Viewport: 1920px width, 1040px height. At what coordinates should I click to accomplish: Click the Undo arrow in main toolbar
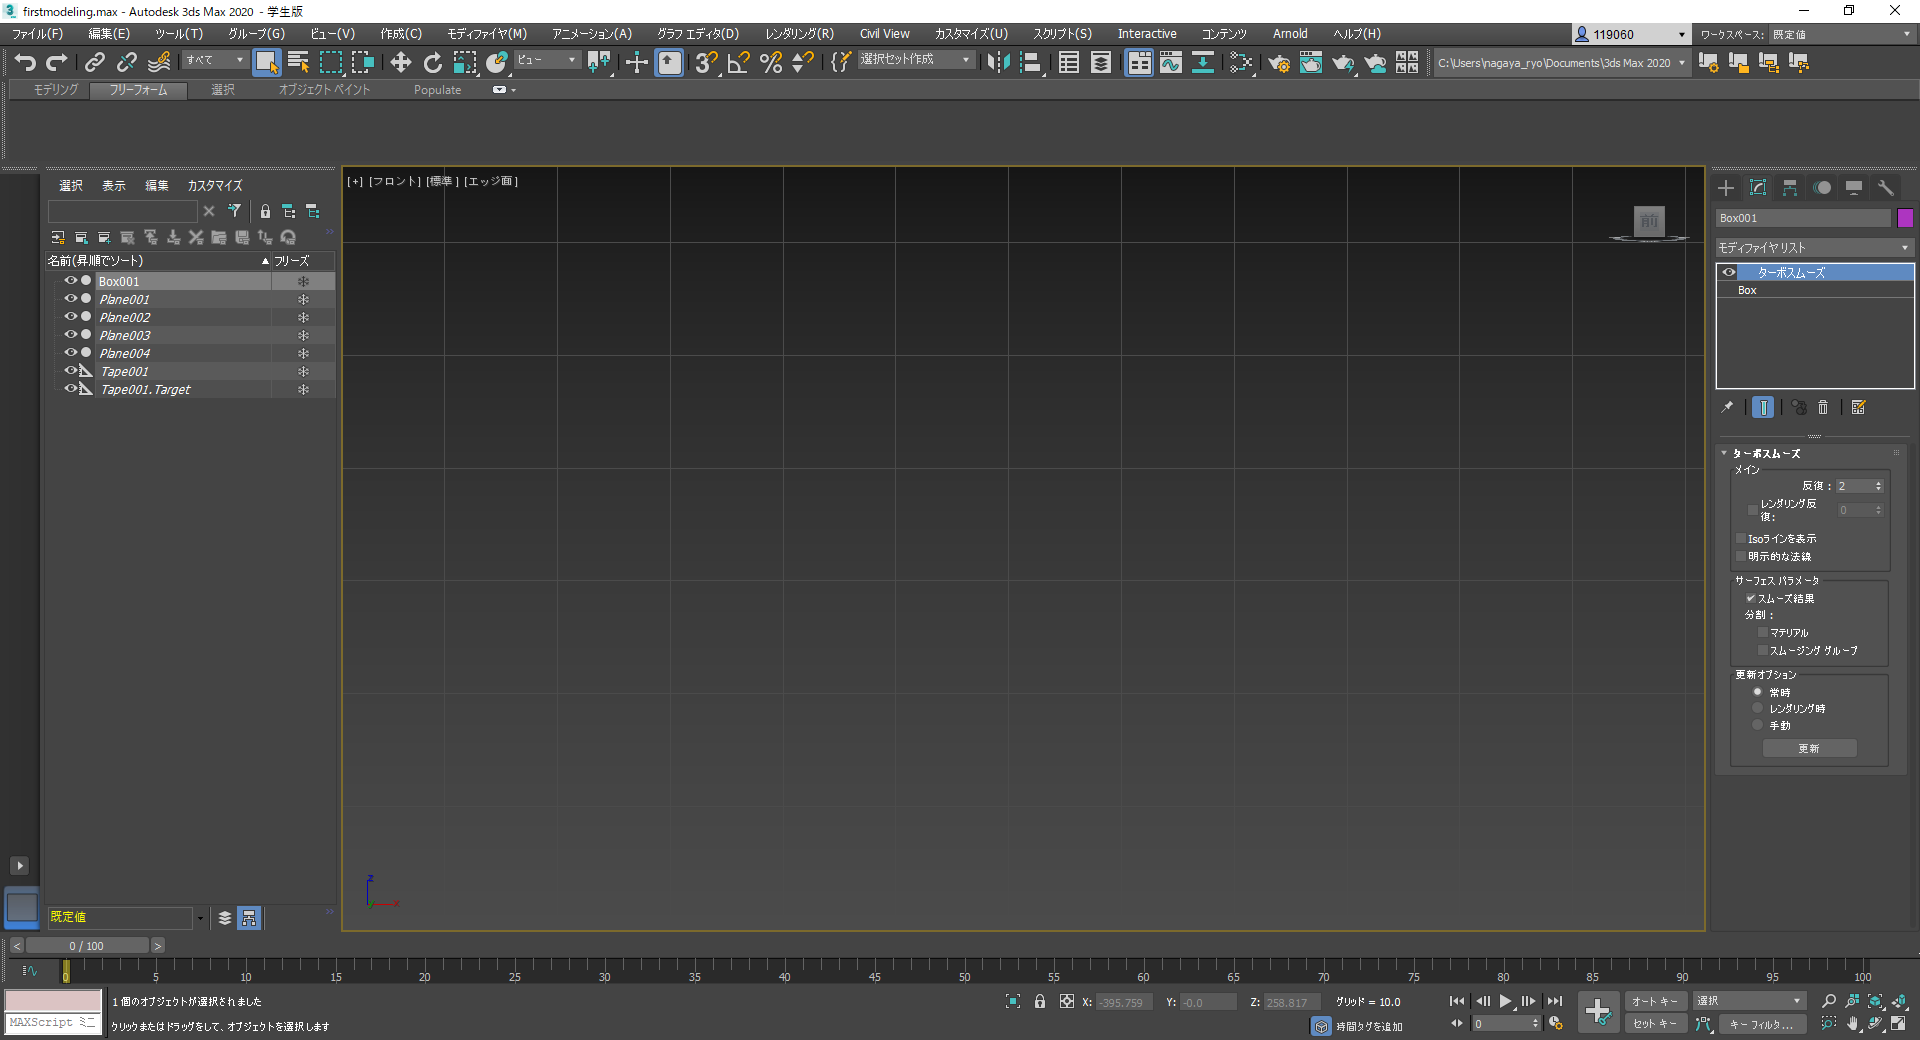25,63
